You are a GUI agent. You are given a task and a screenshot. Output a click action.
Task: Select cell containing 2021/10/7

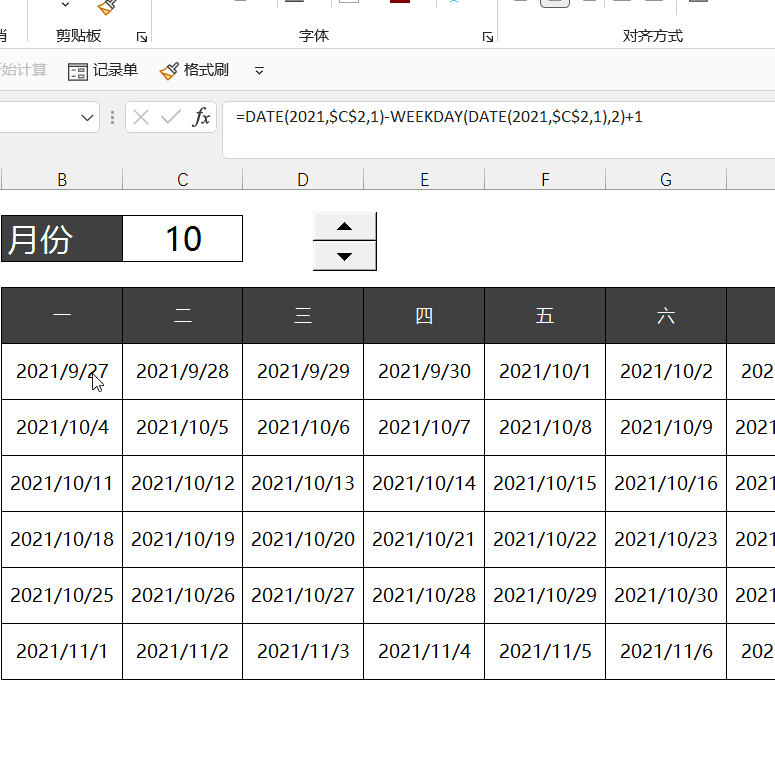pyautogui.click(x=424, y=427)
